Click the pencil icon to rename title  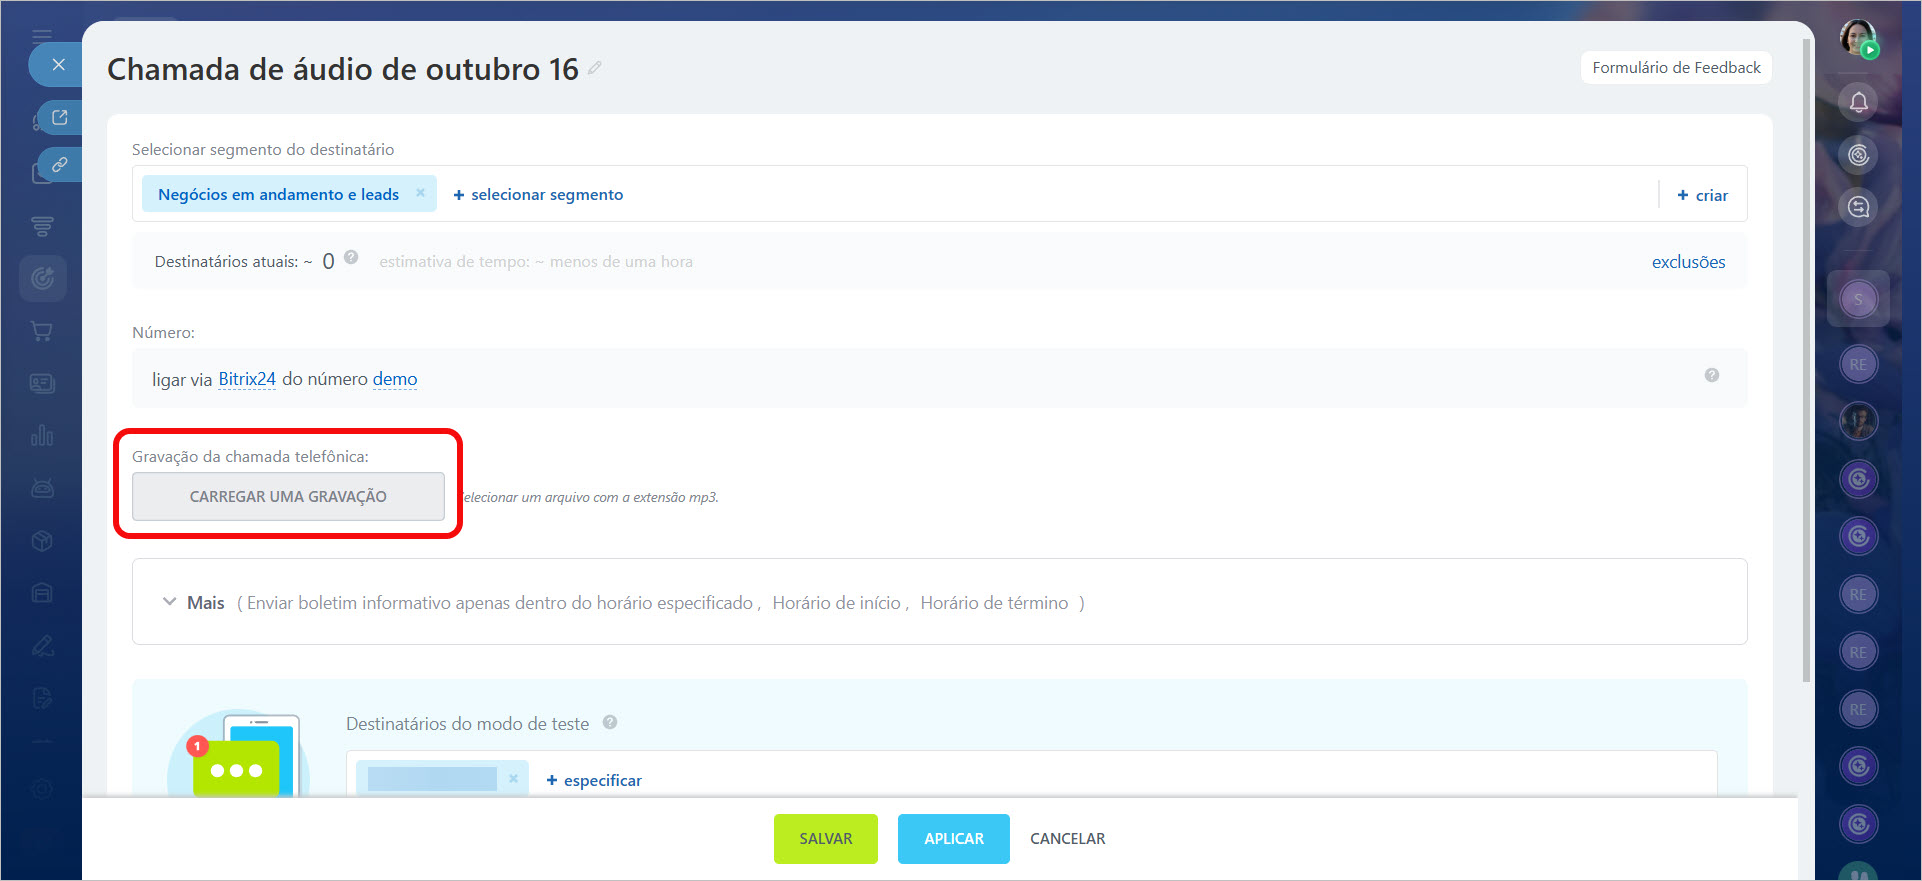point(595,68)
